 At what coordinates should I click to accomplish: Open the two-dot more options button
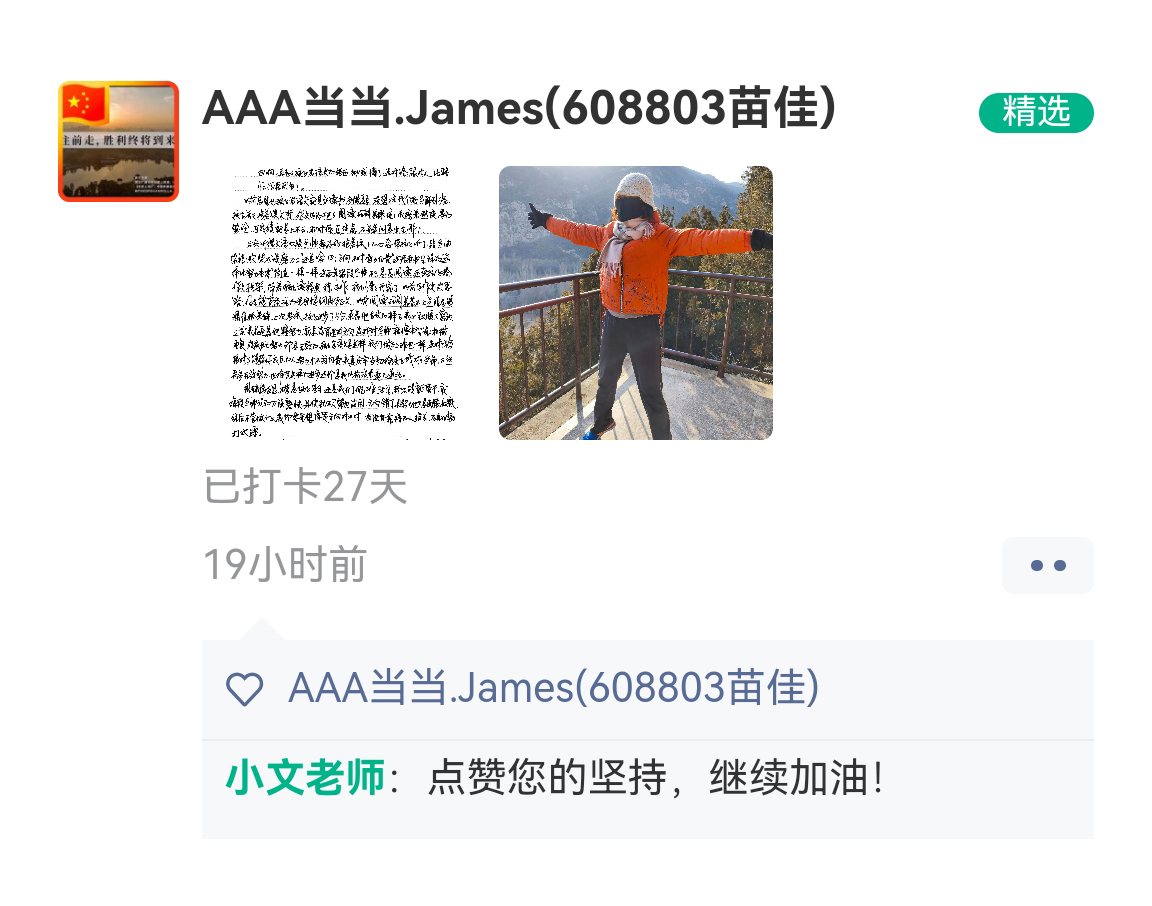(x=1047, y=565)
